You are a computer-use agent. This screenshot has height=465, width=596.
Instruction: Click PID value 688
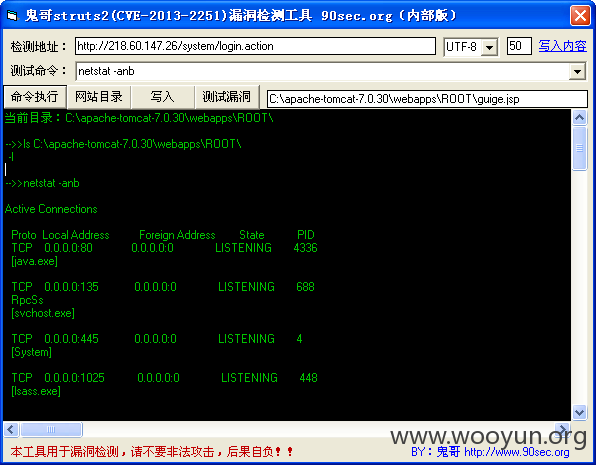click(305, 287)
